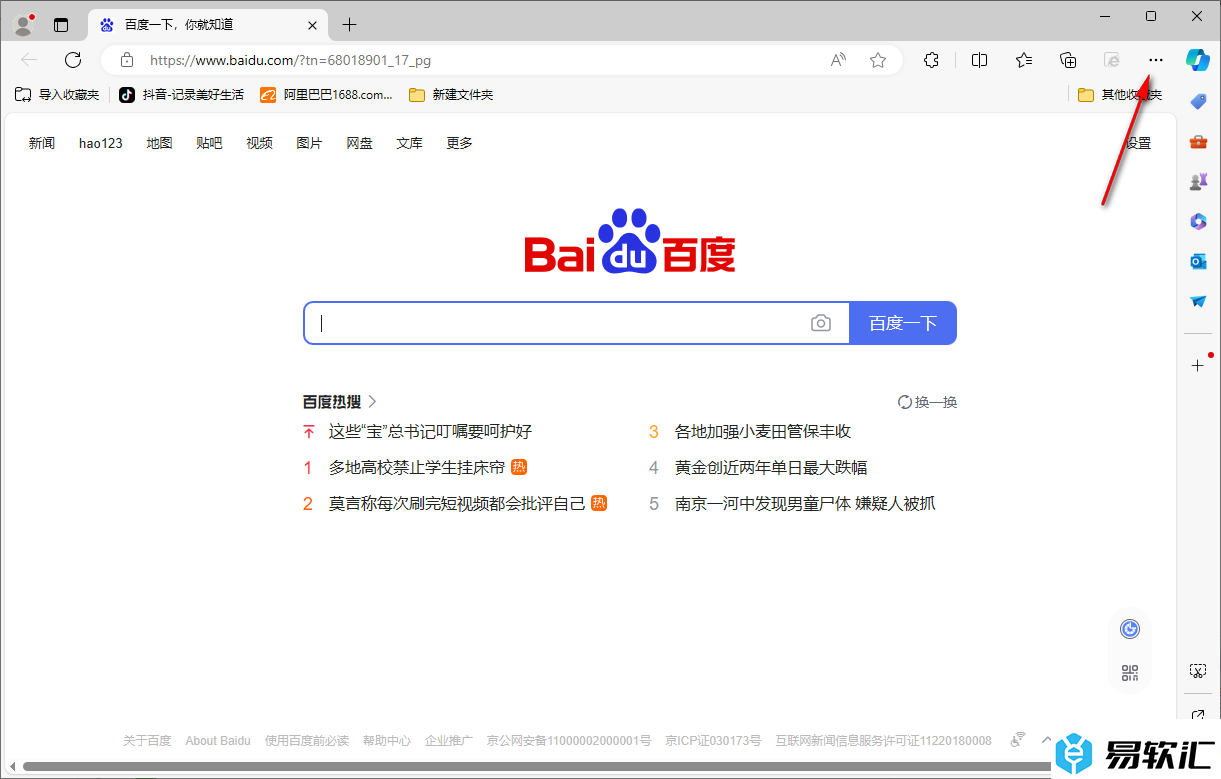Open 帮助中心 footer link
Image resolution: width=1221 pixels, height=779 pixels.
click(x=387, y=741)
